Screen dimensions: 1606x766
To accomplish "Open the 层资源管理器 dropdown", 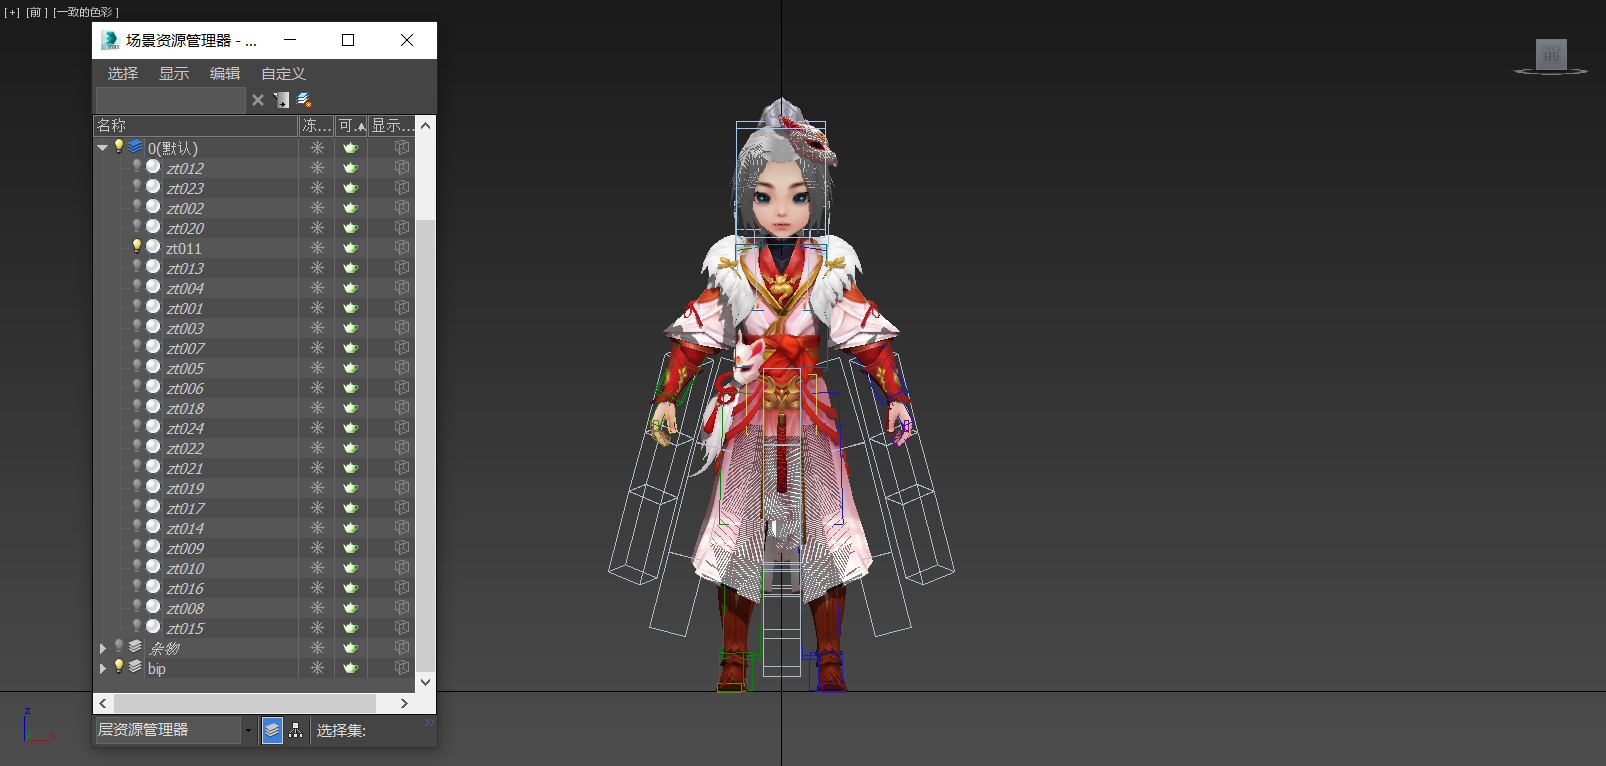I will (x=248, y=731).
